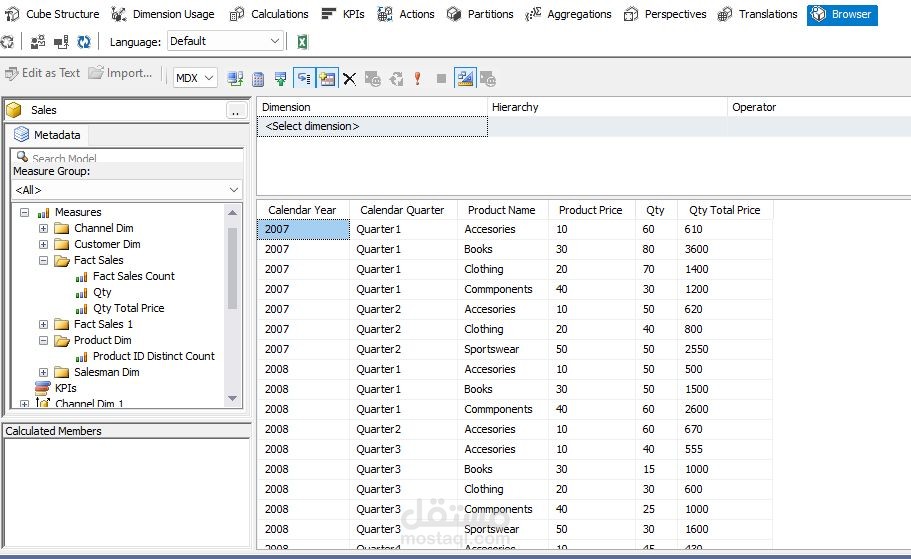Open the Language dropdown
The height and width of the screenshot is (559, 911).
coord(225,41)
